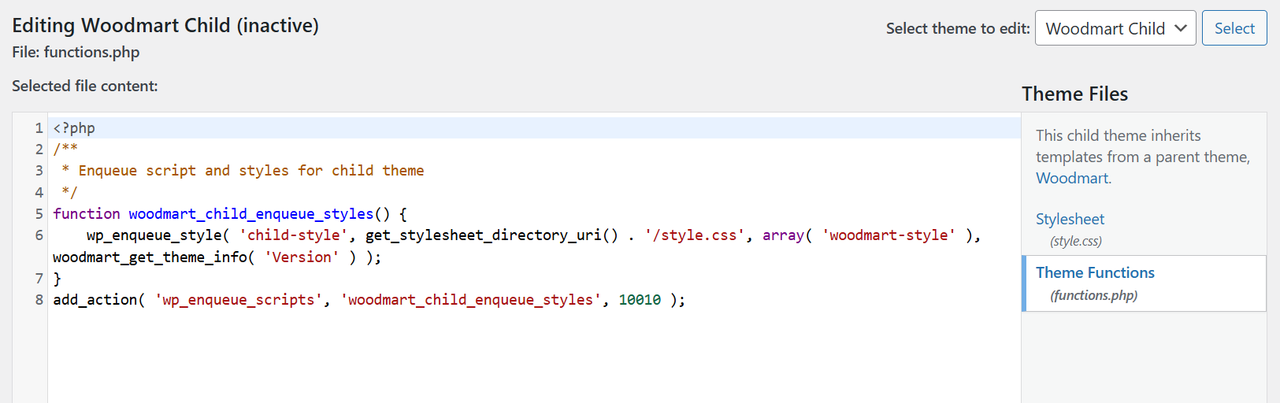Click the function woodmart_child_enqueue_styles line
Viewport: 1280px width, 403px height.
[x=231, y=214]
